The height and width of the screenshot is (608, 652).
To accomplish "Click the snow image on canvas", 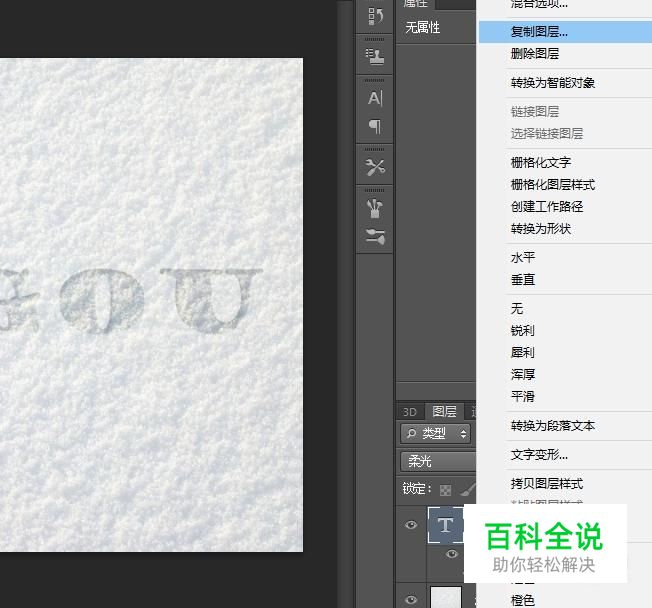I will click(151, 305).
